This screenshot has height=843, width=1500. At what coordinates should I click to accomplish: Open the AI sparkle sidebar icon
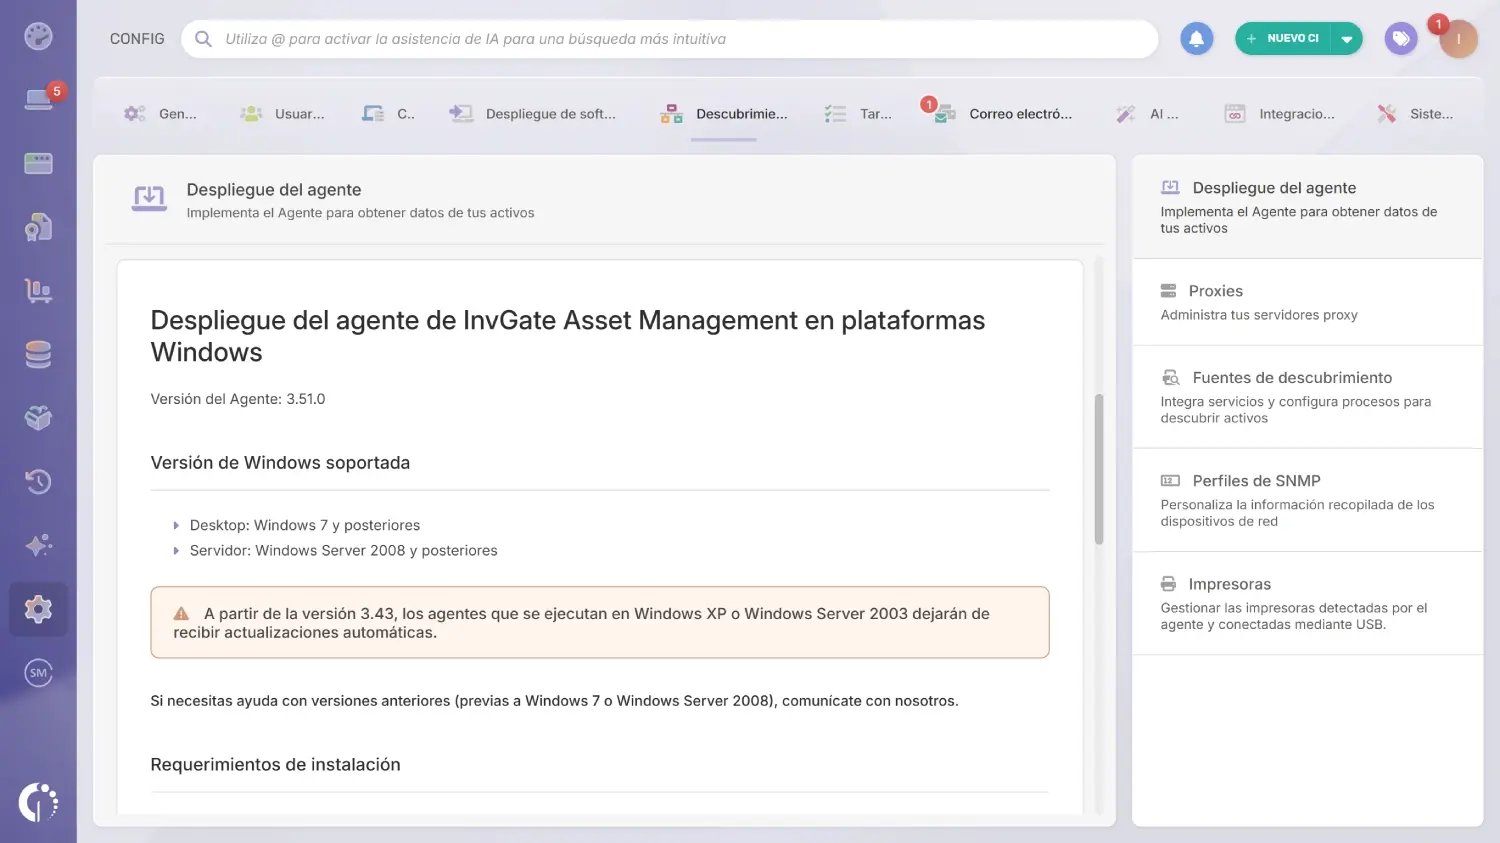[x=38, y=545]
